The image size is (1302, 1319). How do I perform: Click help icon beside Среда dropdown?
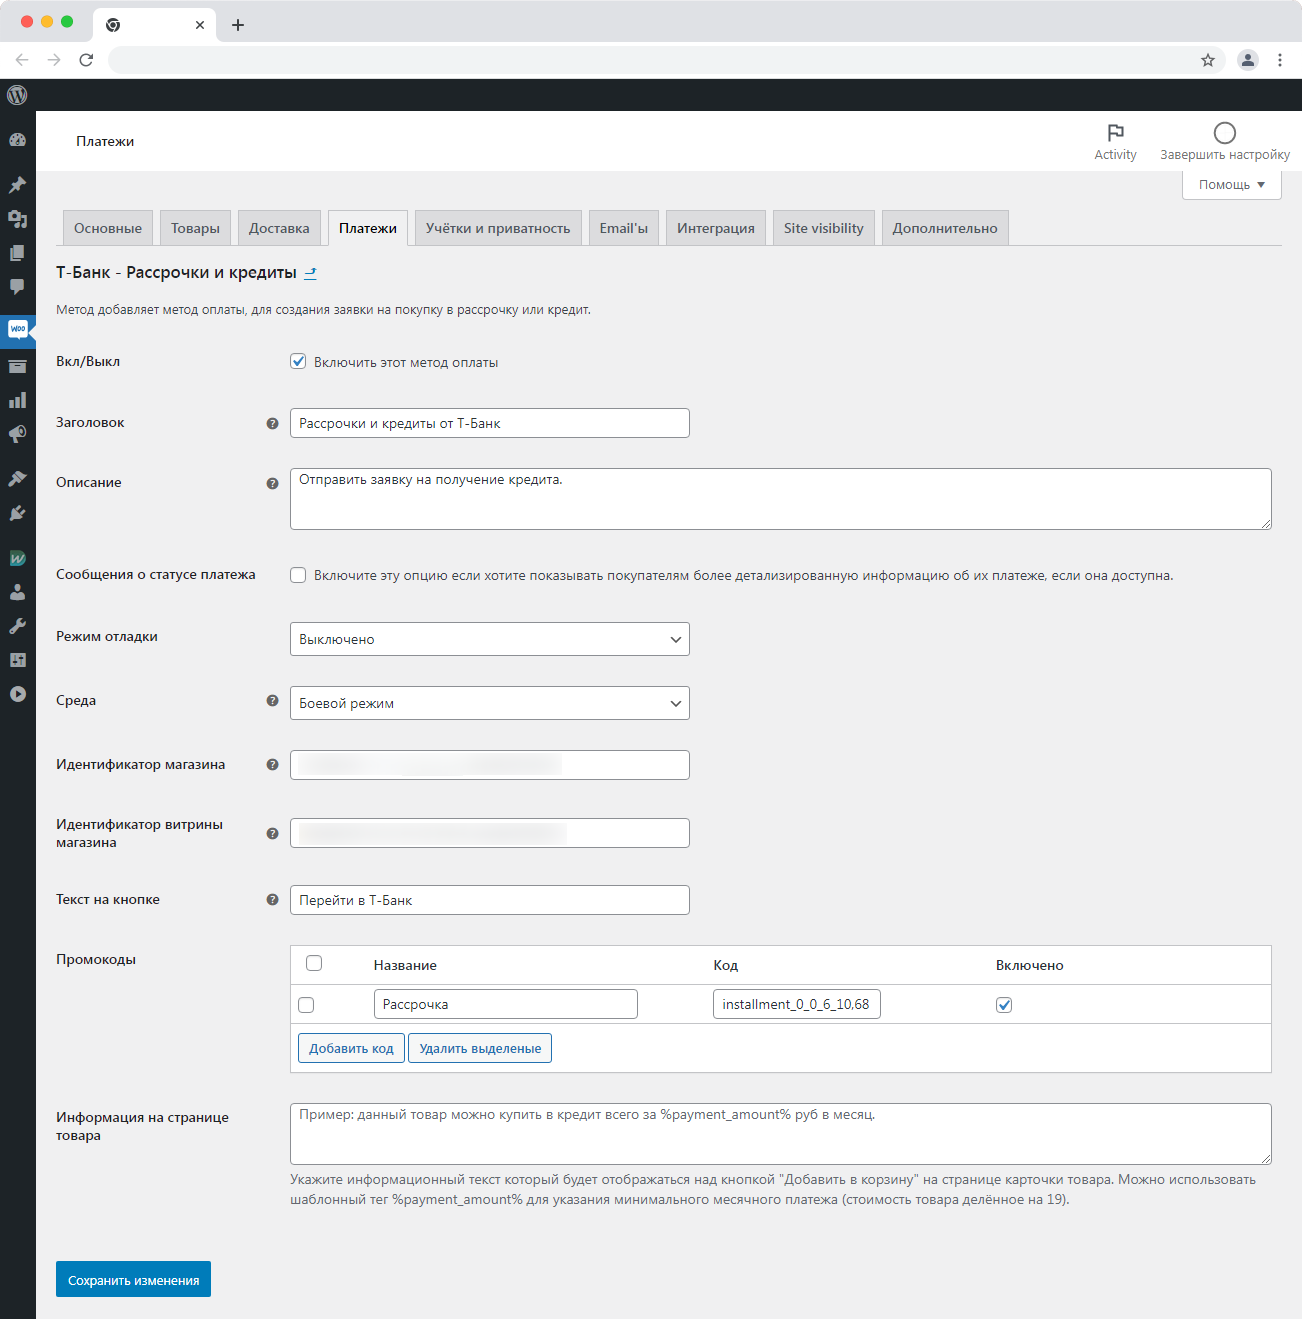[272, 701]
